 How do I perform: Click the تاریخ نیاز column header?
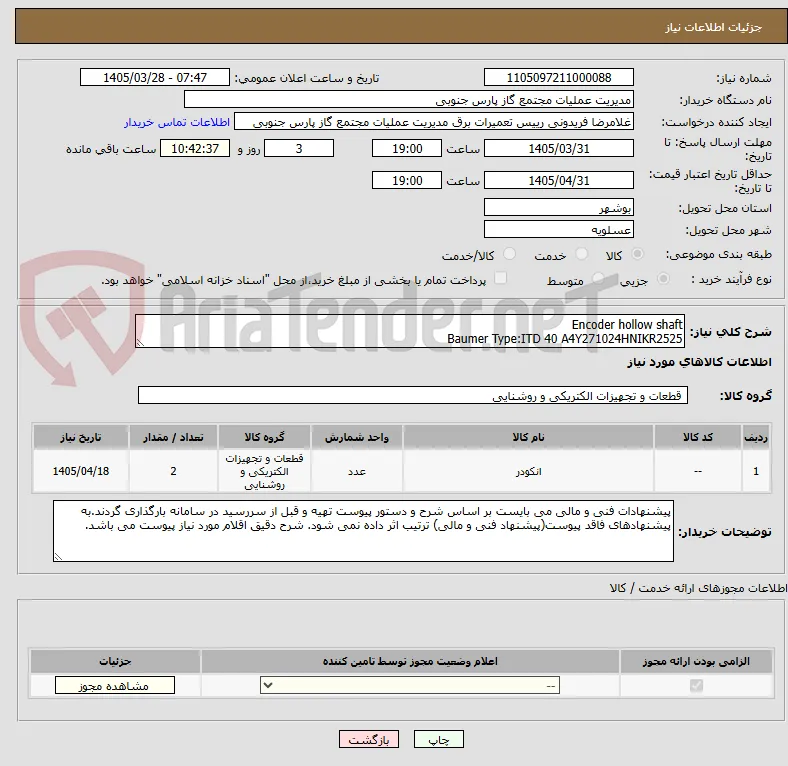click(81, 437)
